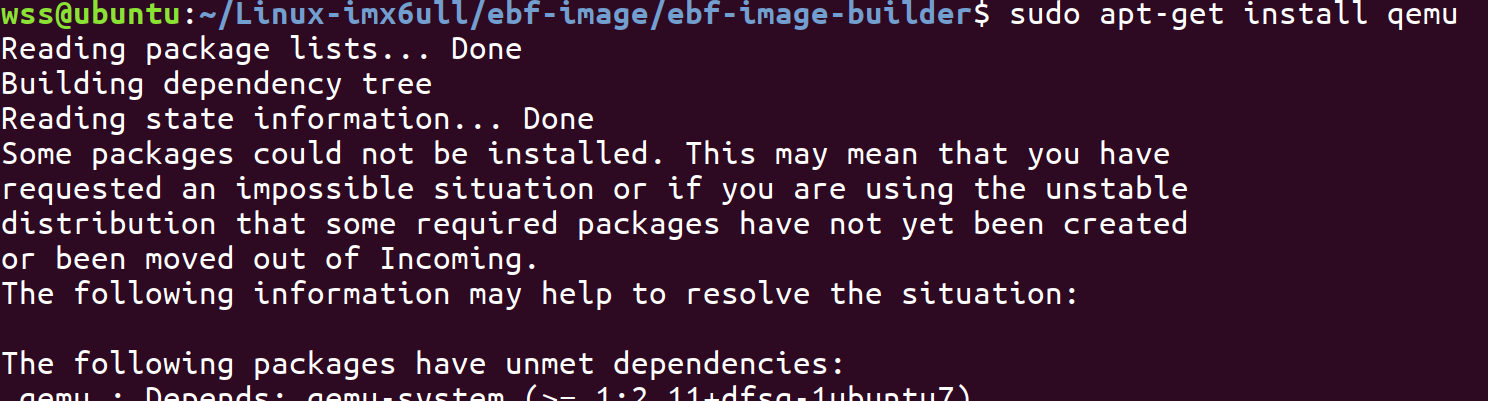Click the Reading state information line
The height and width of the screenshot is (401, 1488).
[297, 119]
